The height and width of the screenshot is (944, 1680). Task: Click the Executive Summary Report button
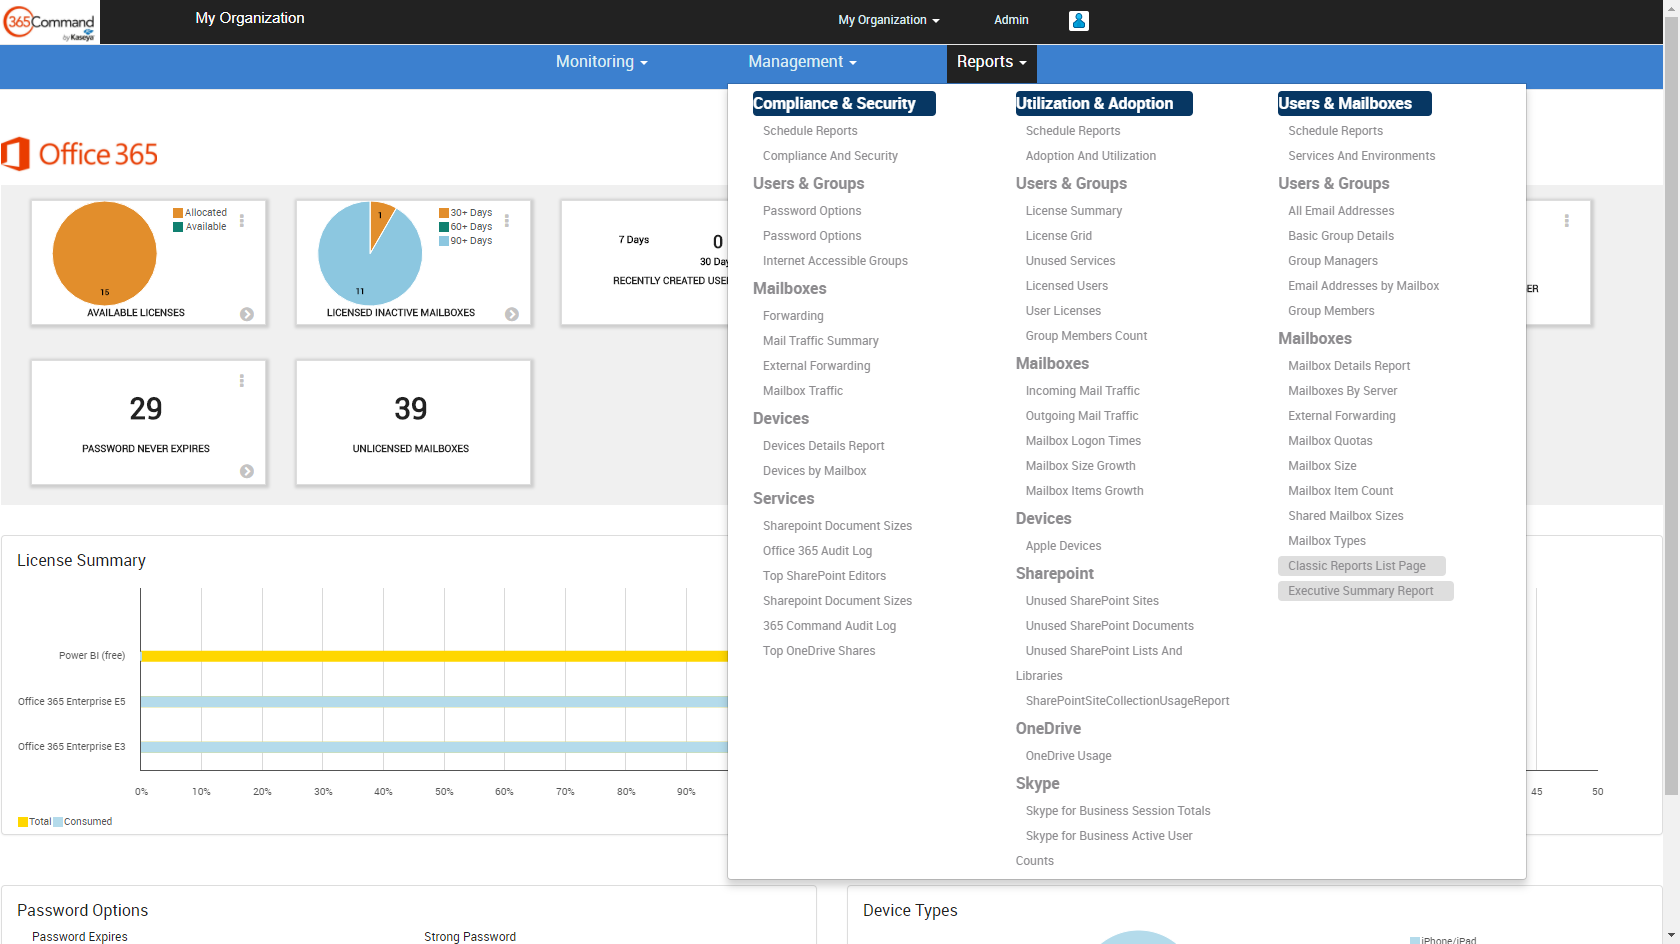point(1366,591)
